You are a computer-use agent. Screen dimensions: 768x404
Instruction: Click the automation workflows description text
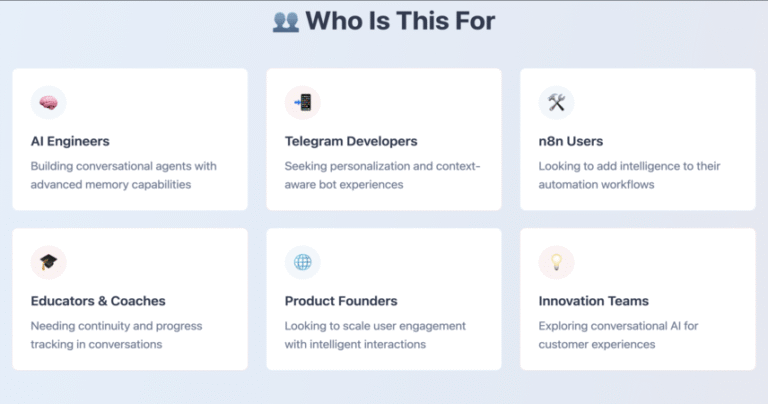629,175
